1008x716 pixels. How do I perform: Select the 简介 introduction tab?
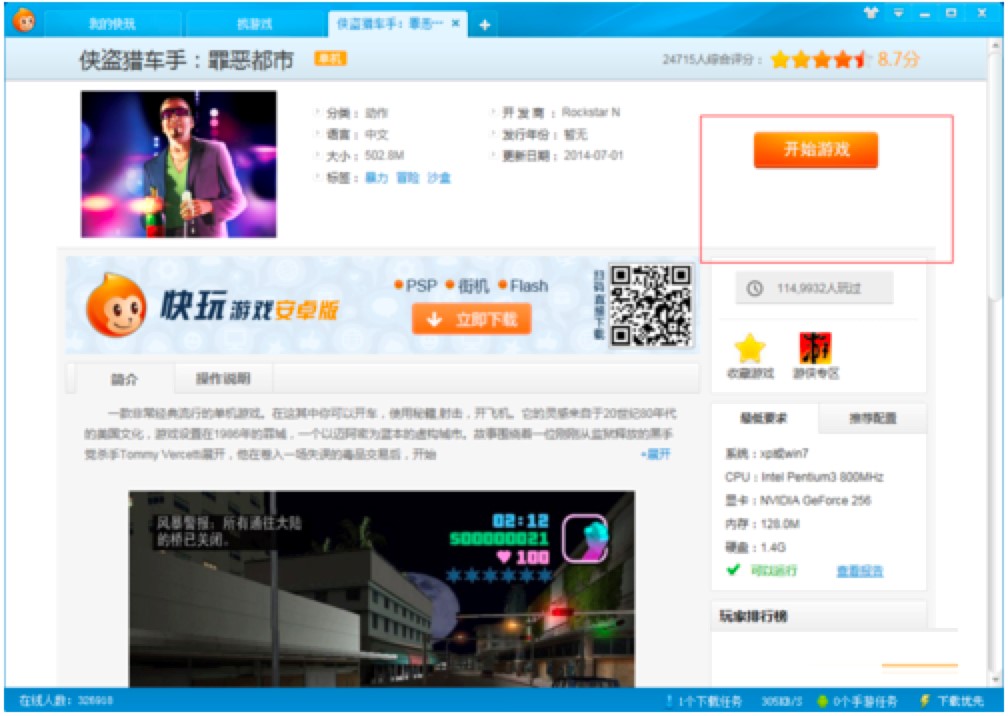125,380
